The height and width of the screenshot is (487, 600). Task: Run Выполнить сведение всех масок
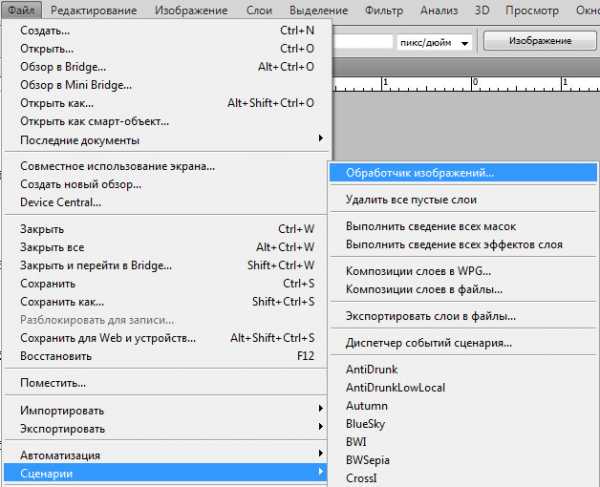point(463,226)
